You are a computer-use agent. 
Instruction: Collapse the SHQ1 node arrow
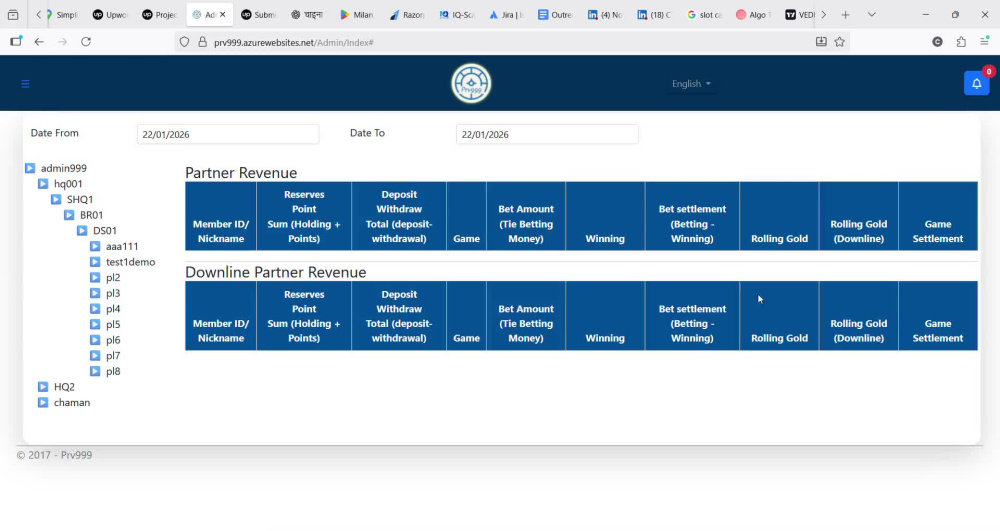tap(56, 200)
